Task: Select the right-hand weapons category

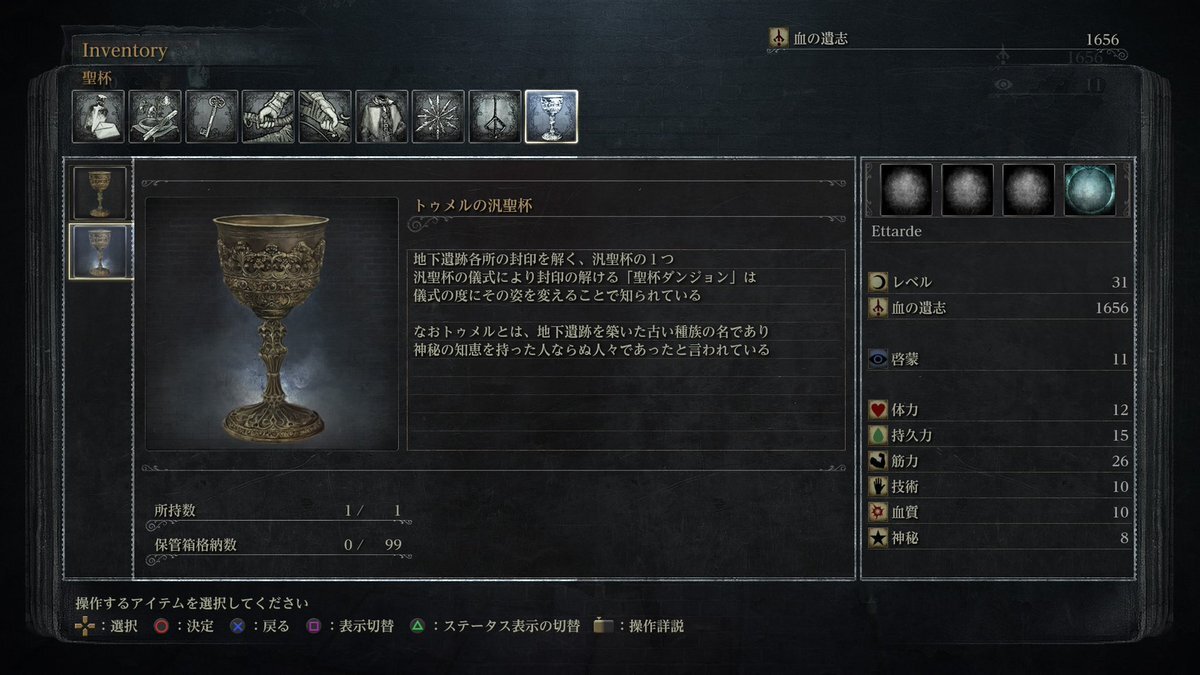Action: click(x=268, y=117)
